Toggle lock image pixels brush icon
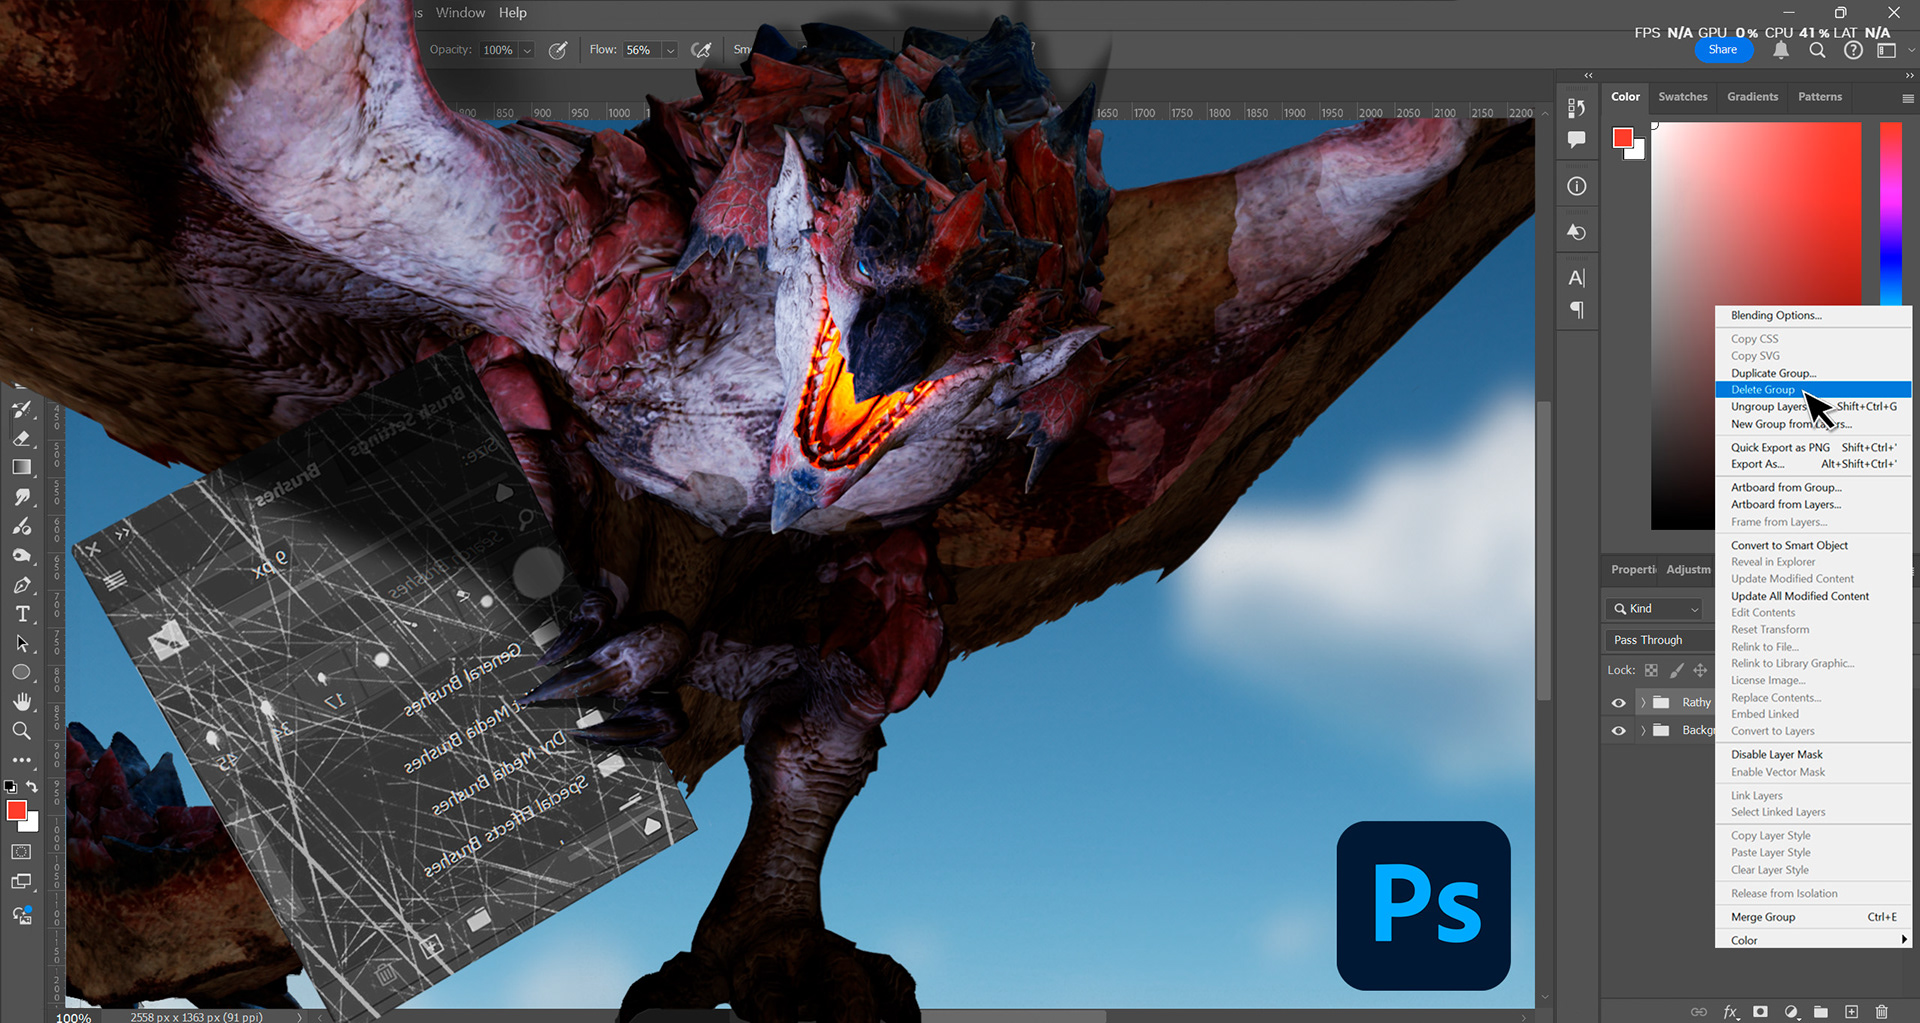The image size is (1920, 1023). pyautogui.click(x=1677, y=670)
